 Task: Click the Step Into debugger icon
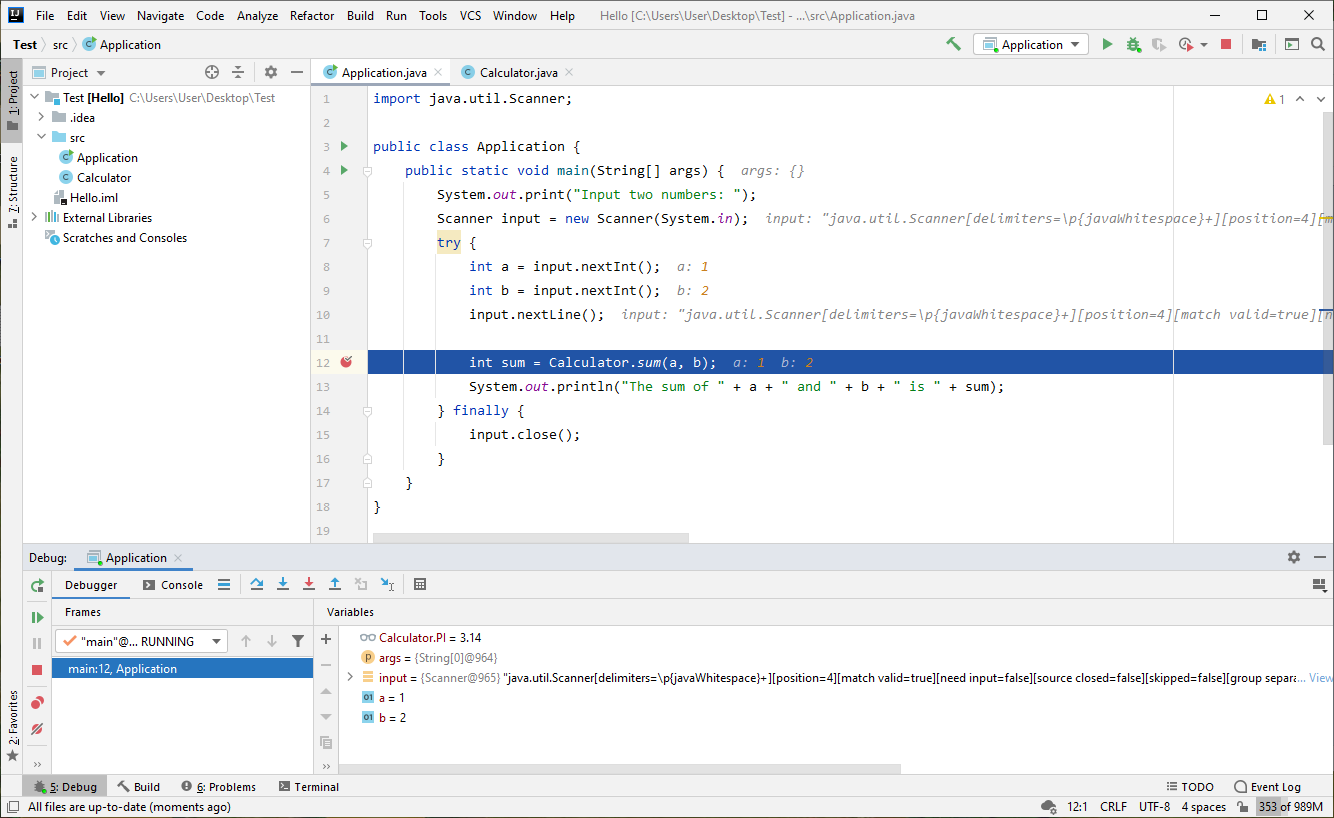coord(283,584)
